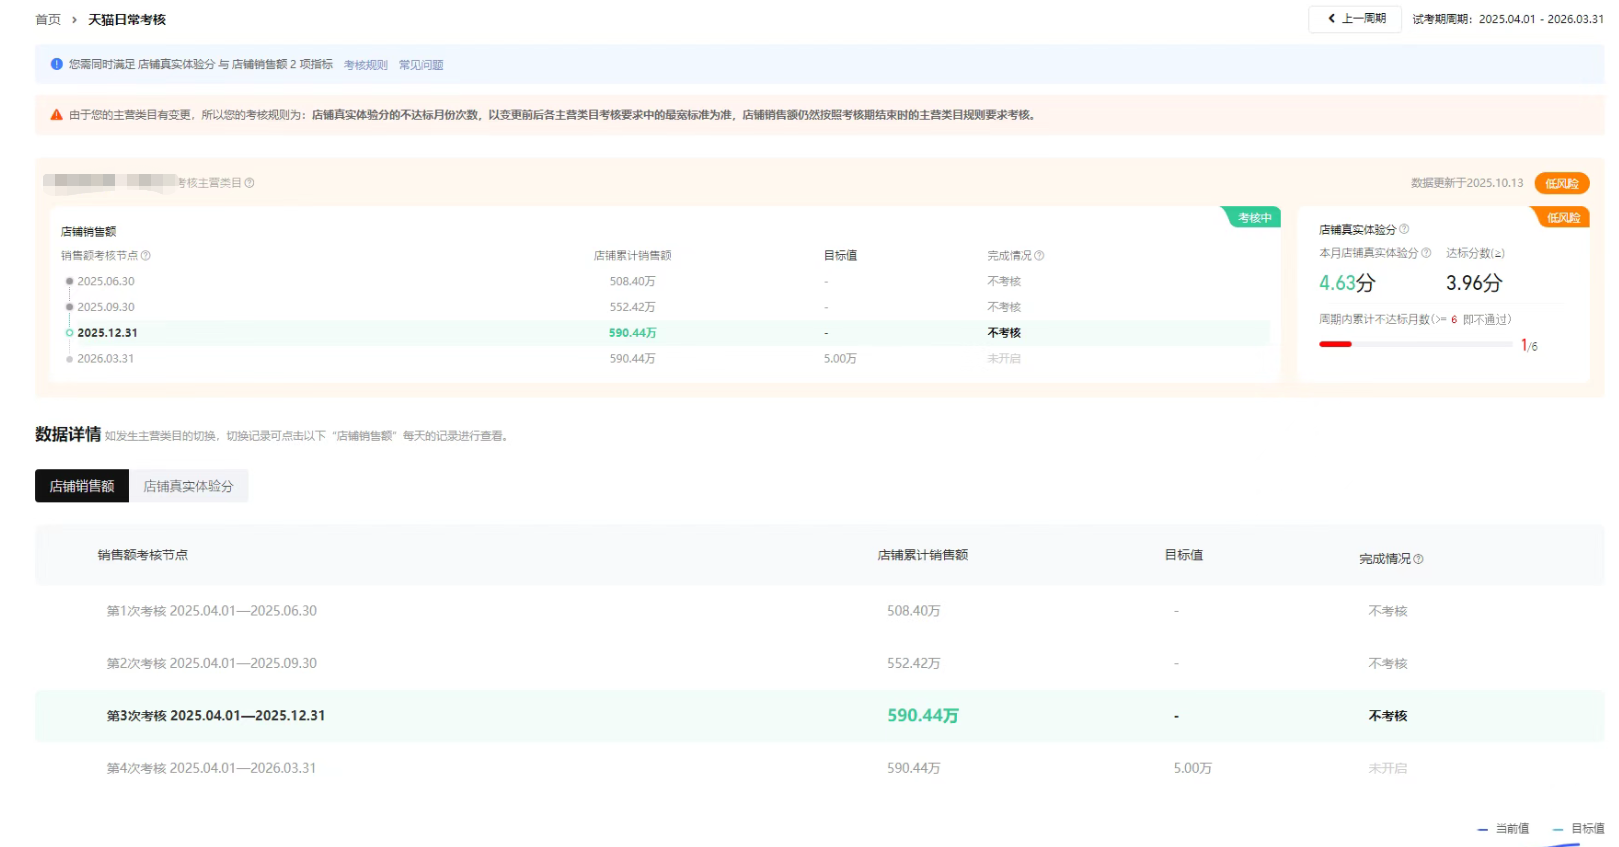Click the blue info icon in notice banner
Screen dimensions: 1619x847
click(x=57, y=64)
